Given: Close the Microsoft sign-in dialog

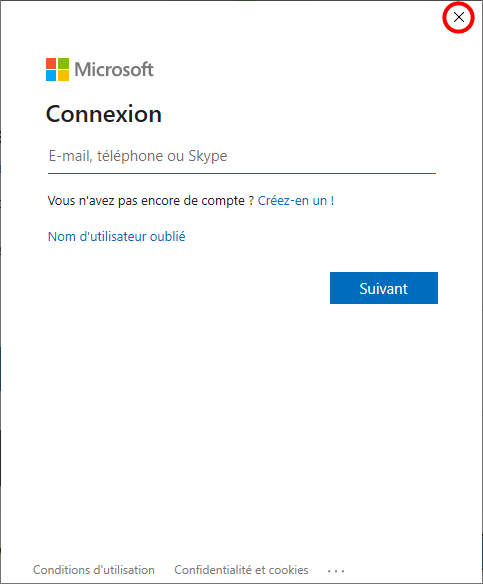Looking at the screenshot, I should click(459, 17).
